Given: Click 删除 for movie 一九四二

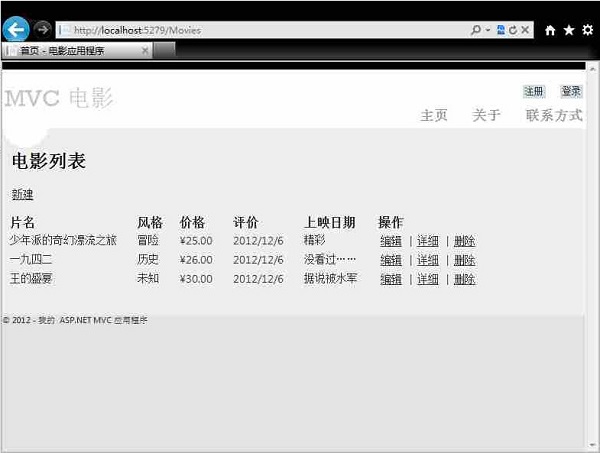Looking at the screenshot, I should (464, 260).
